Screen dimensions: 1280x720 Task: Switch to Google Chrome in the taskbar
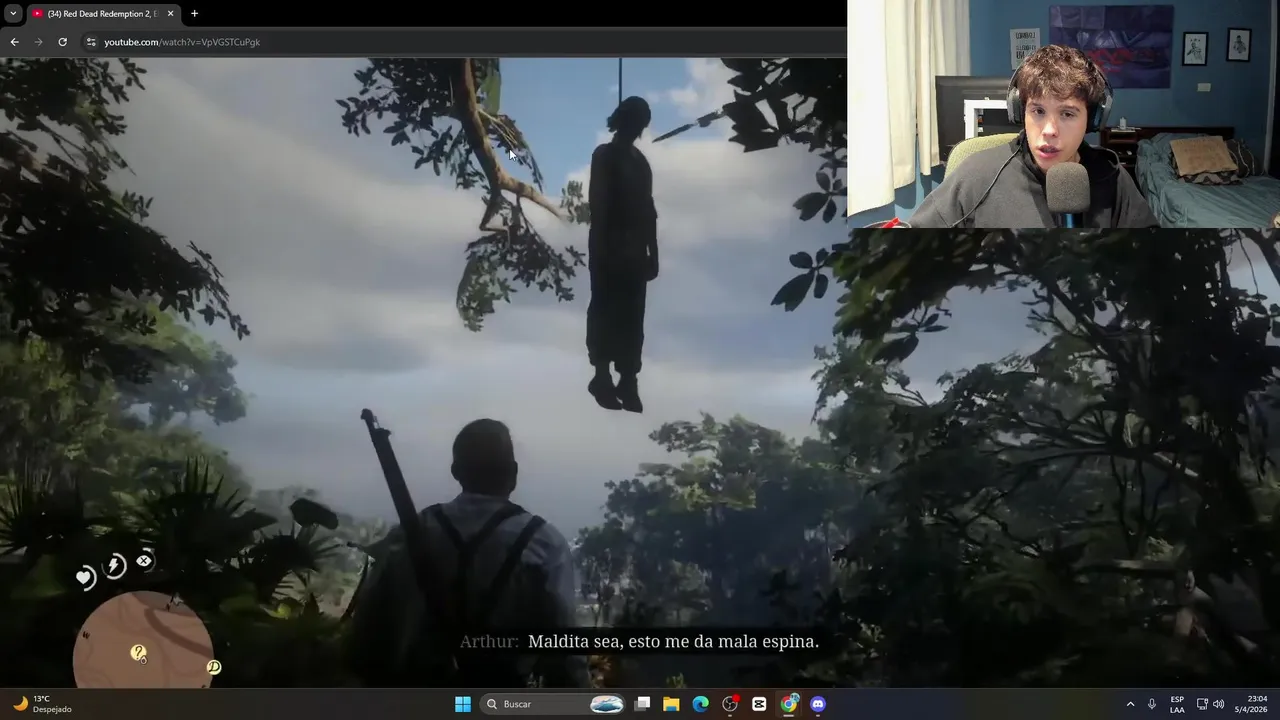click(789, 704)
